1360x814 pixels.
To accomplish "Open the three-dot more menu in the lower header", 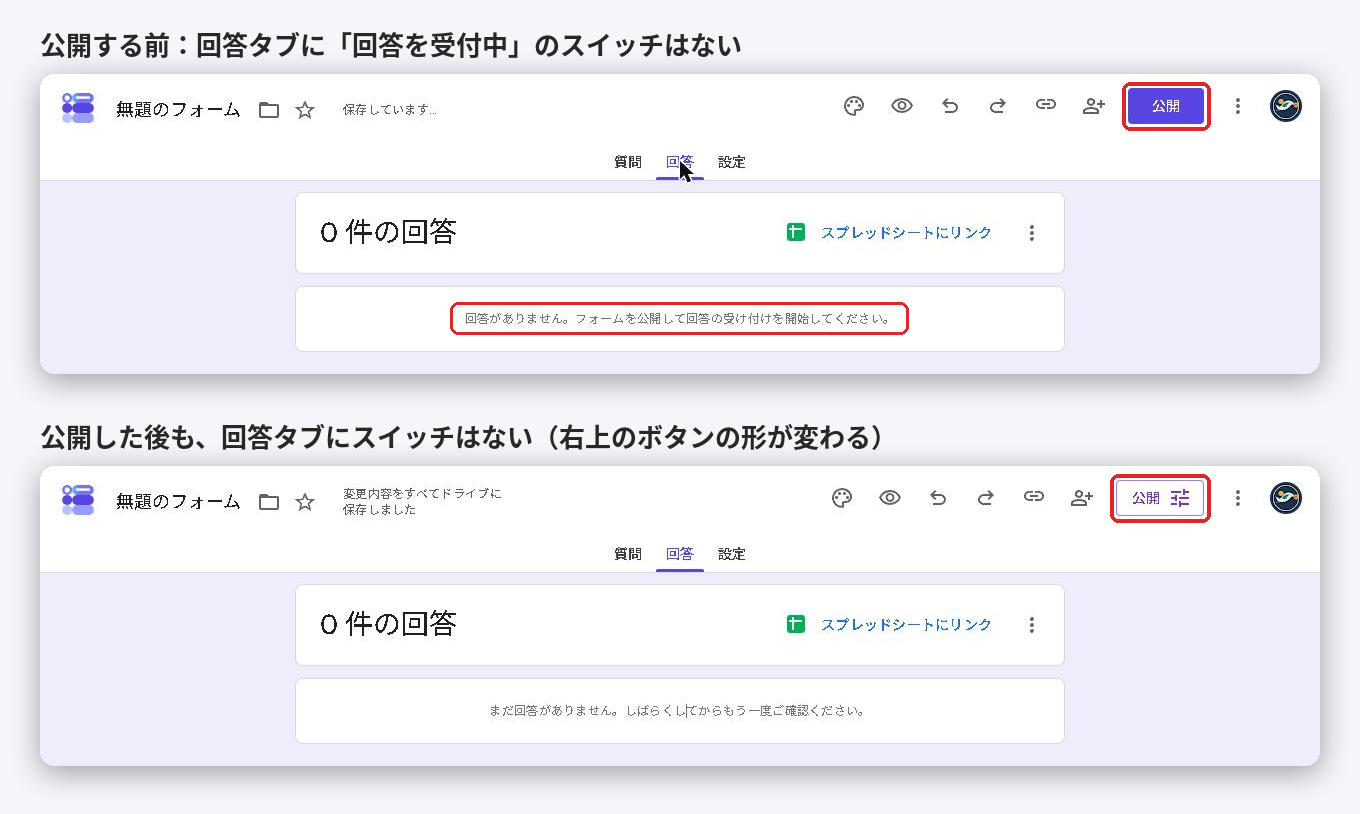I will [x=1238, y=498].
